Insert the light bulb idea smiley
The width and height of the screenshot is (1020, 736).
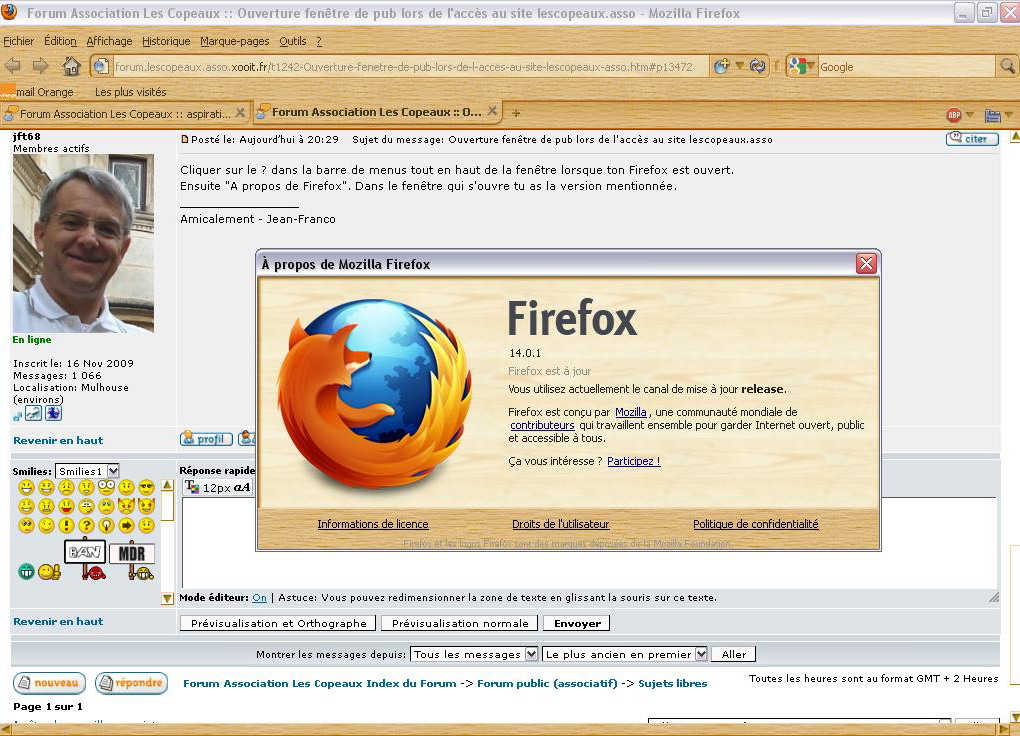(x=106, y=525)
